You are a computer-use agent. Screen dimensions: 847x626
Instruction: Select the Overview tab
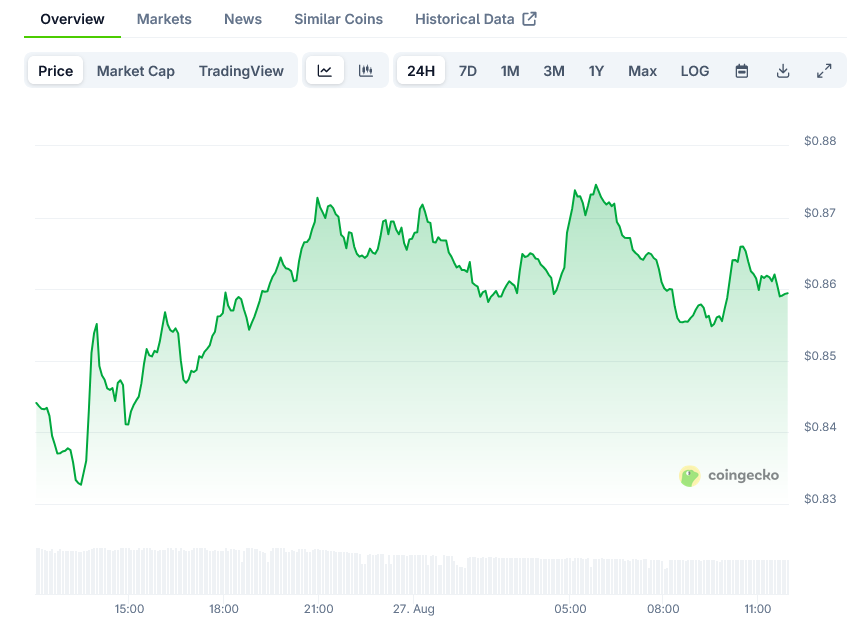pyautogui.click(x=72, y=19)
